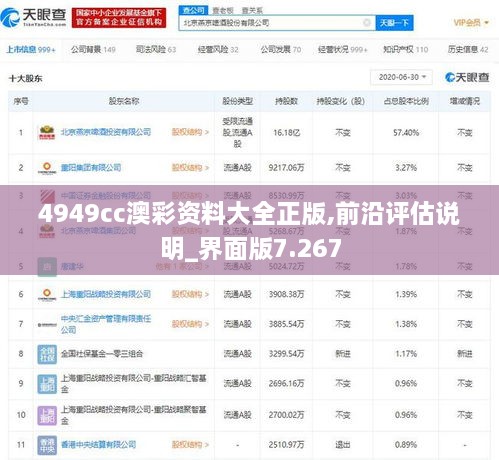The height and width of the screenshot is (460, 499).
Task: Open 北京燕京啤酒投资有限公司 shareholder link
Action: pos(106,132)
